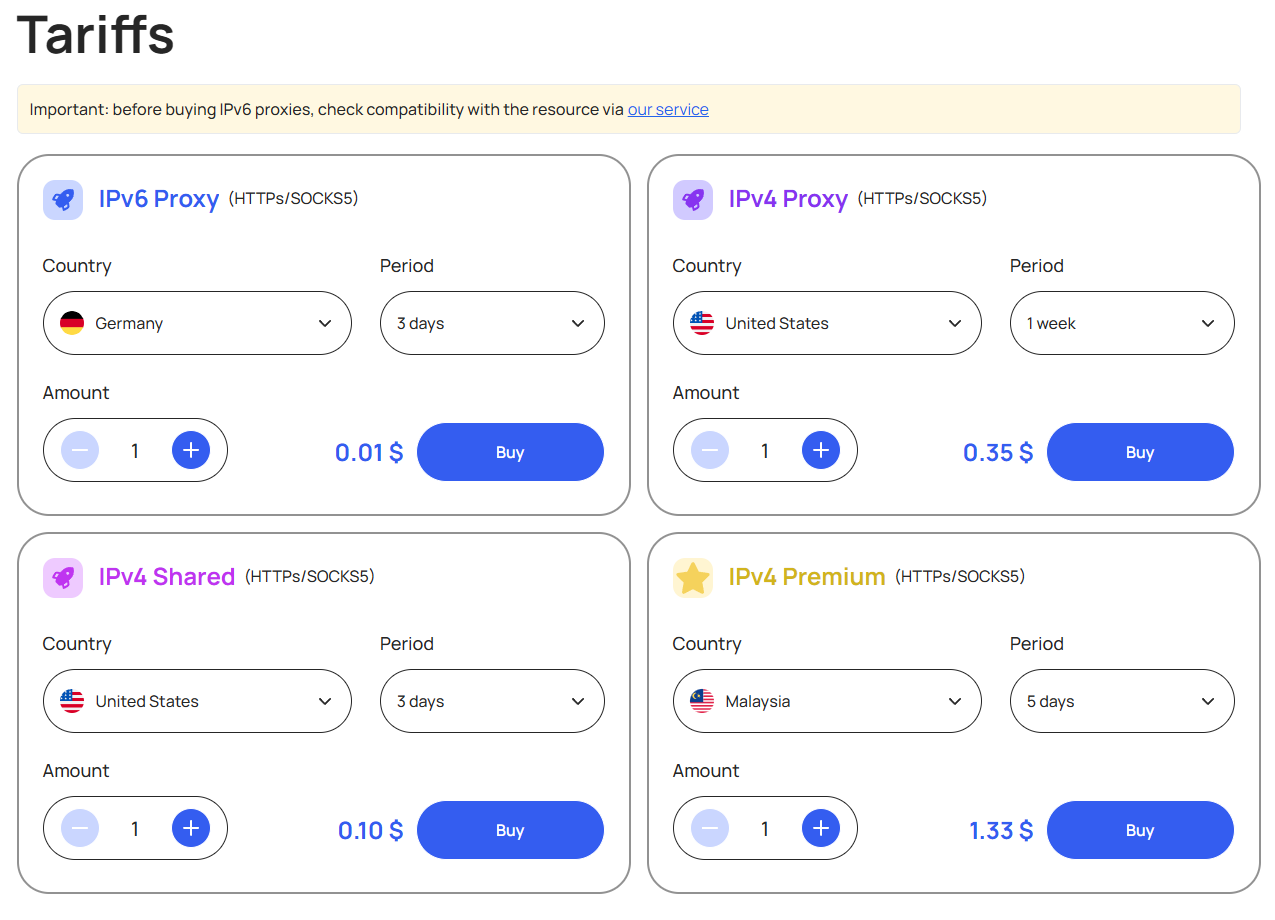Increase the IPv4 Proxy amount with plus

click(x=821, y=450)
